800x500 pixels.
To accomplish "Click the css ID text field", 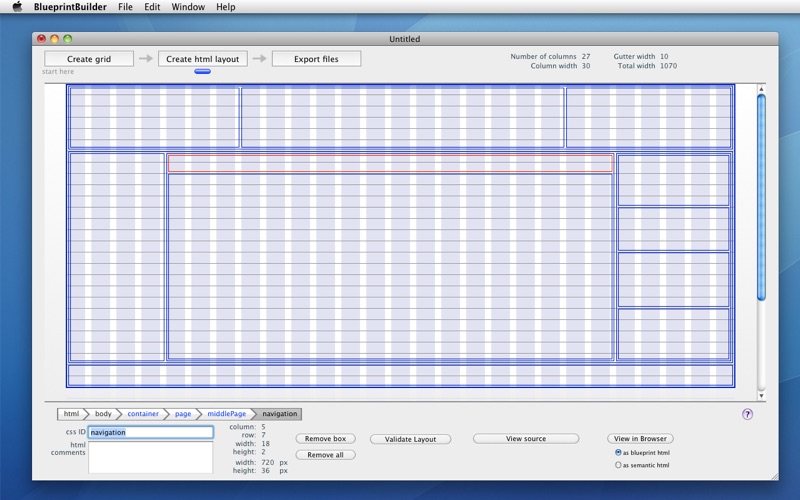I will [x=151, y=432].
